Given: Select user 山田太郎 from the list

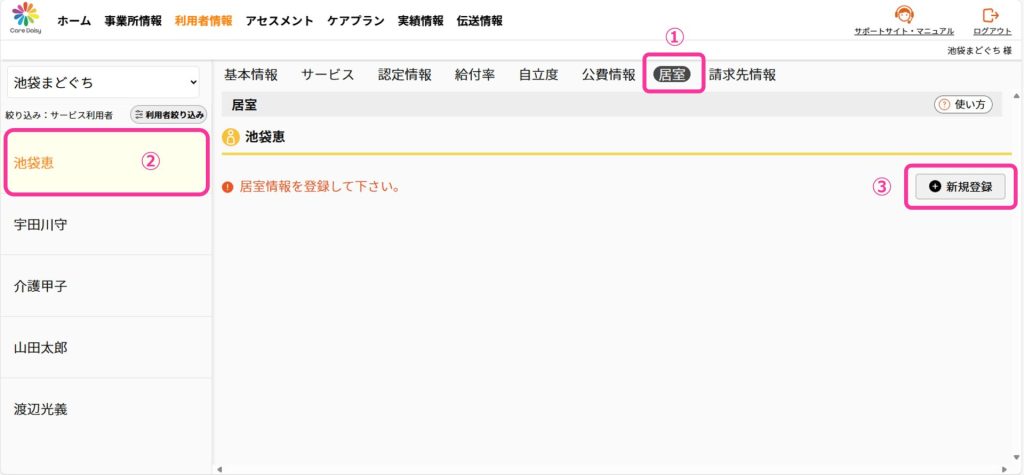Looking at the screenshot, I should [106, 348].
